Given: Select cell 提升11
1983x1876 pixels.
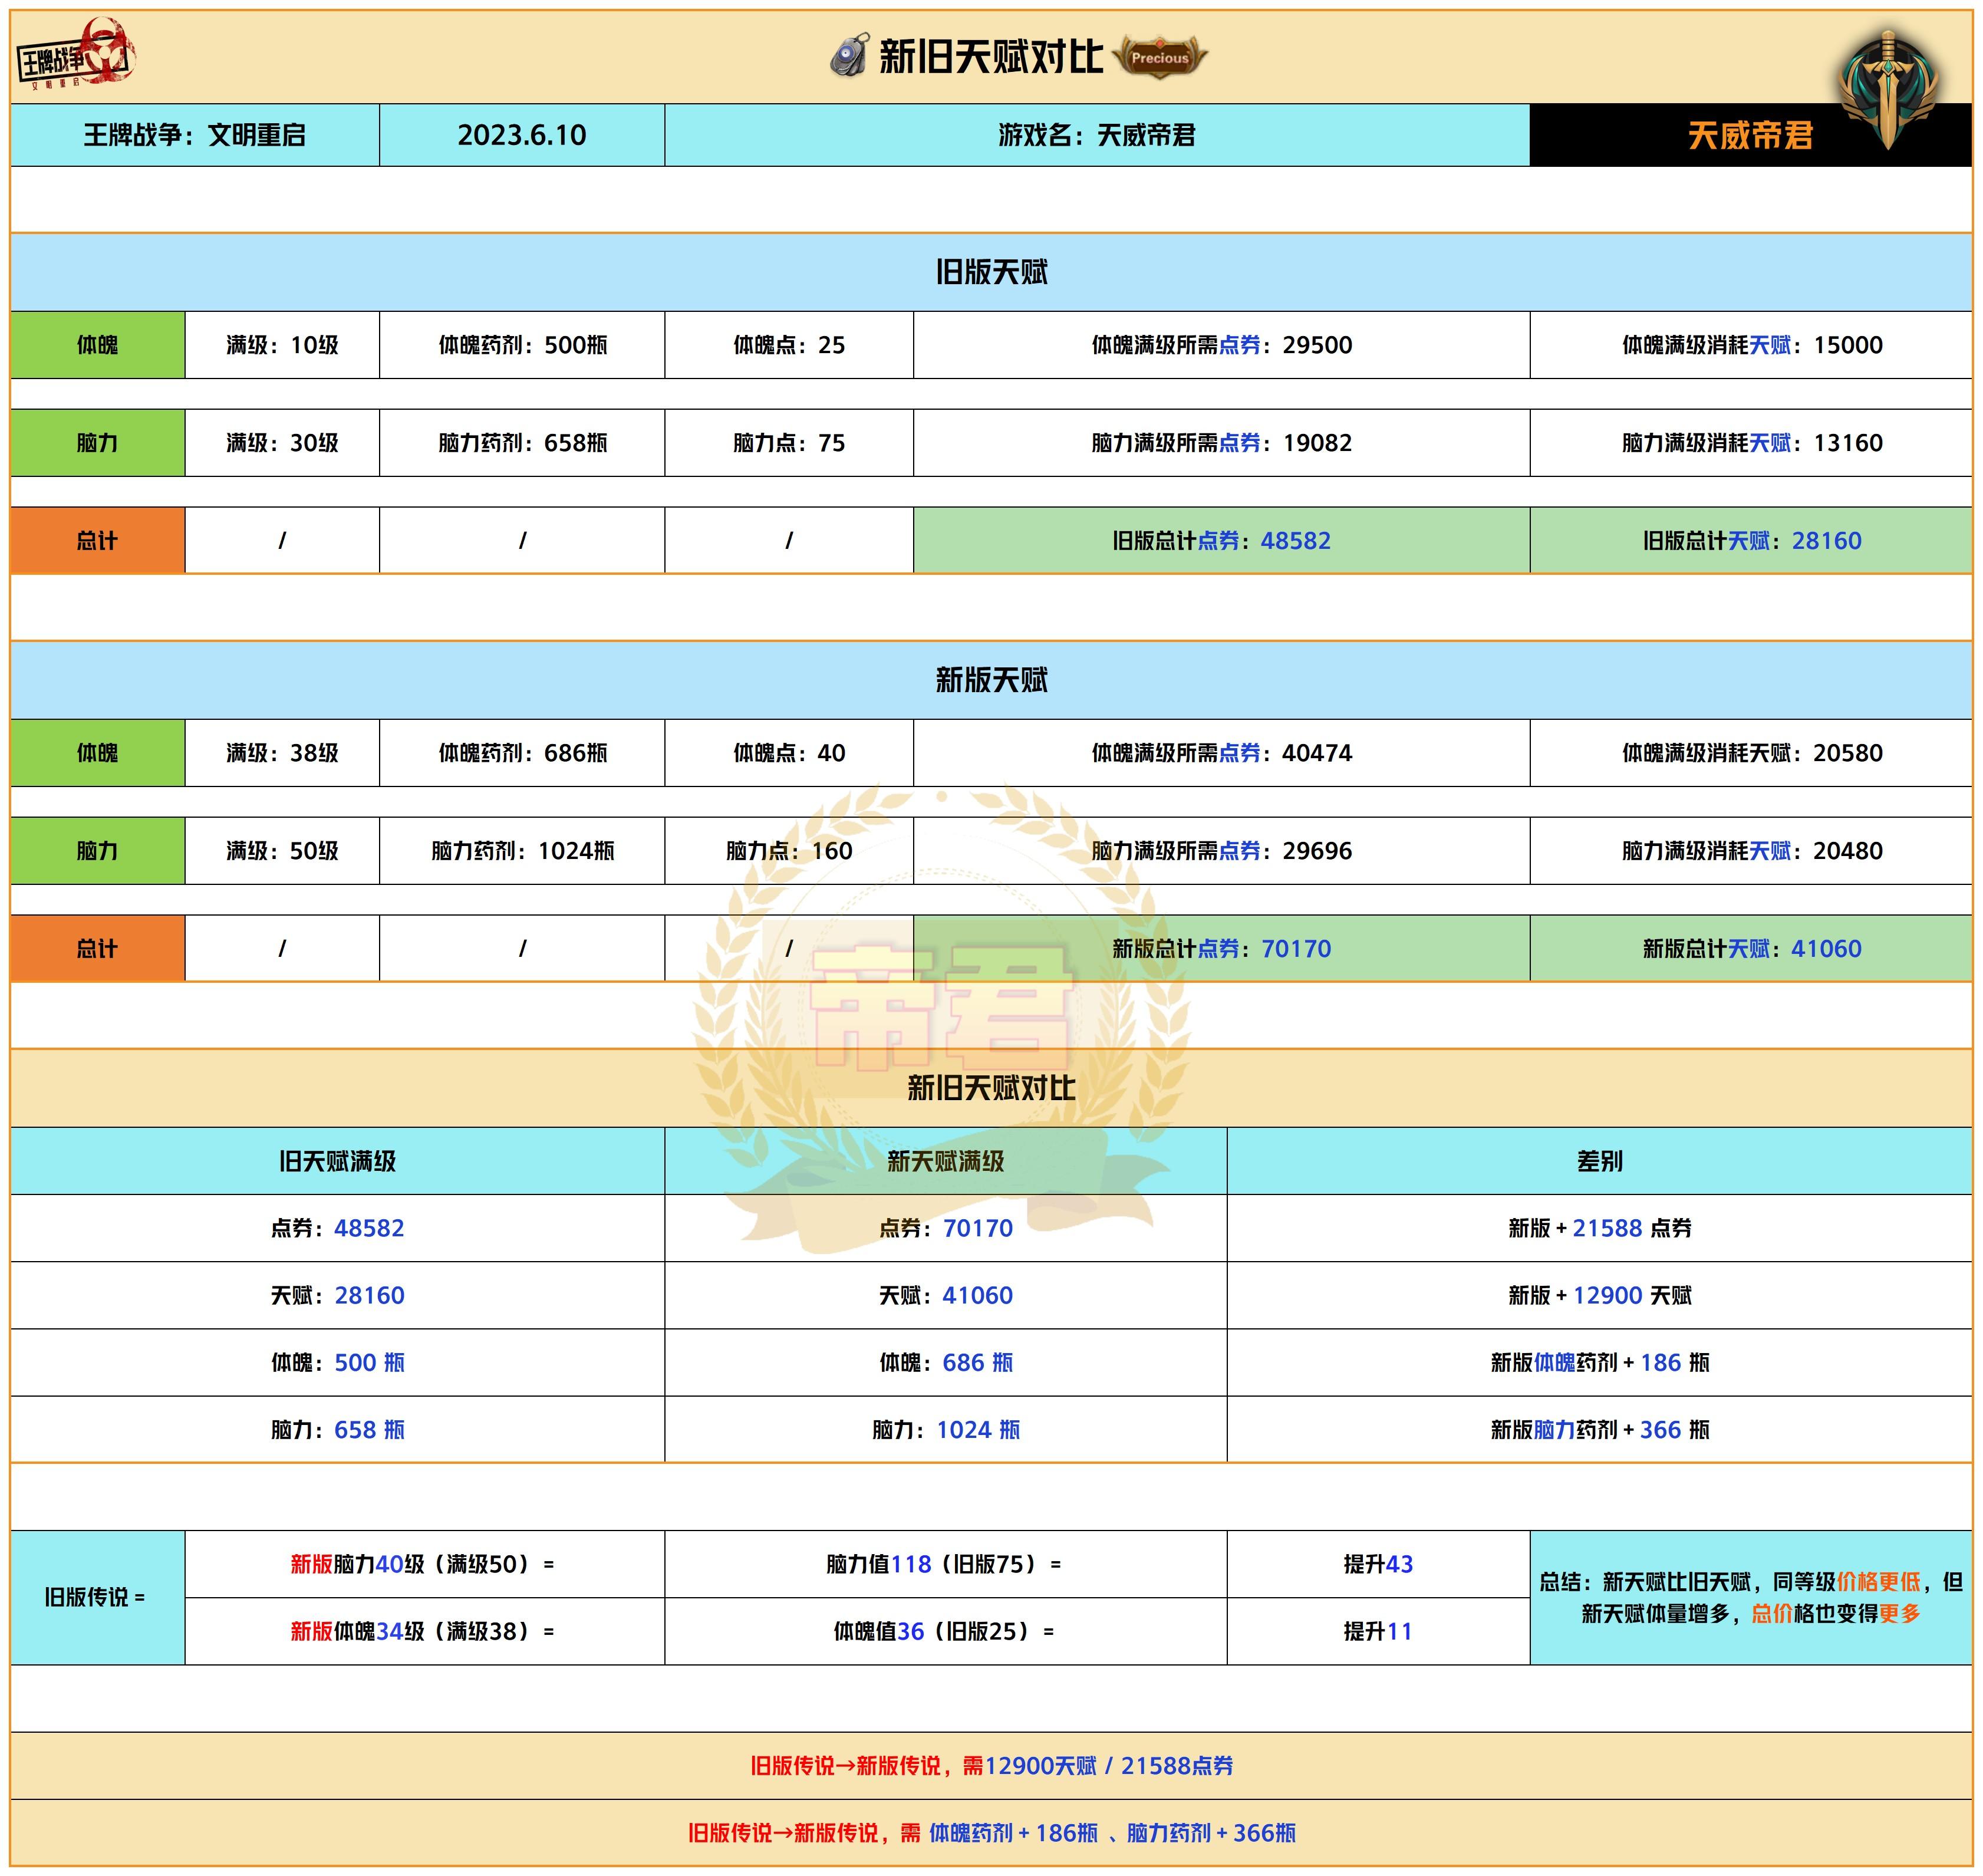Looking at the screenshot, I should [1378, 1632].
